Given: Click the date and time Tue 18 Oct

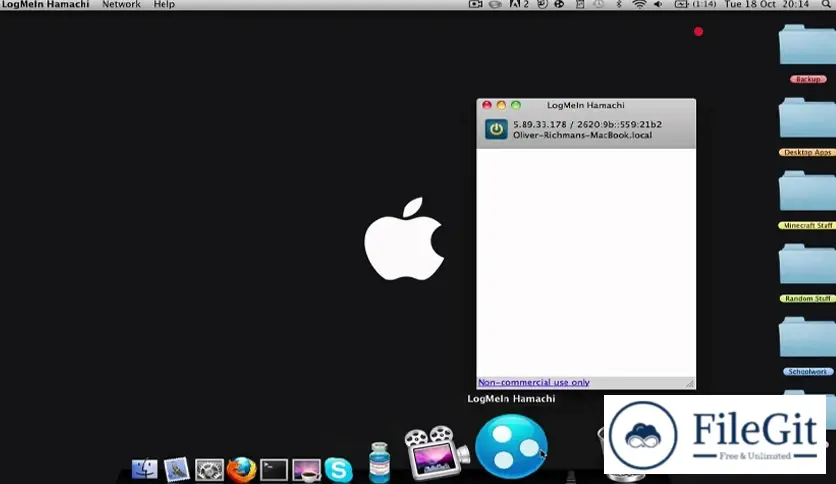Looking at the screenshot, I should click(x=767, y=4).
